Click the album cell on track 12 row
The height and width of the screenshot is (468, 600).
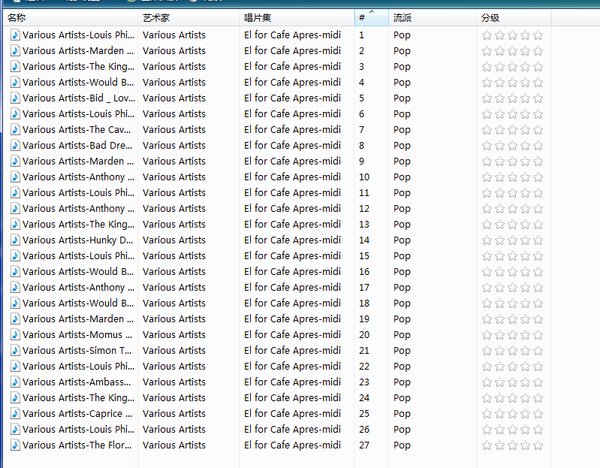tap(292, 209)
